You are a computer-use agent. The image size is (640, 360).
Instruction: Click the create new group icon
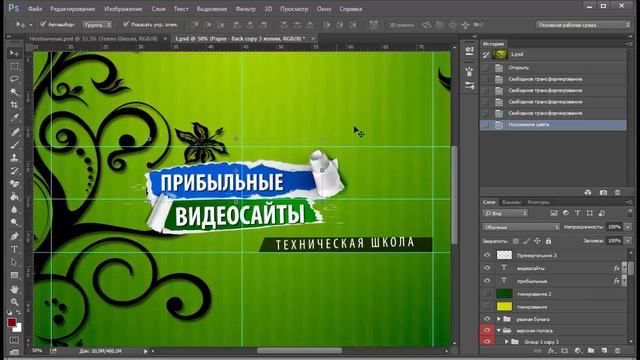click(591, 351)
